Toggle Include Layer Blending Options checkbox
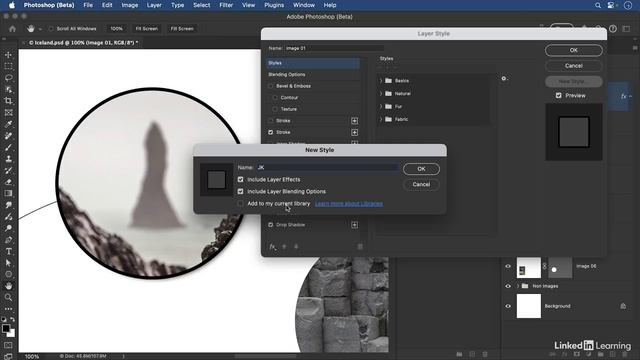The width and height of the screenshot is (640, 360). [x=240, y=191]
